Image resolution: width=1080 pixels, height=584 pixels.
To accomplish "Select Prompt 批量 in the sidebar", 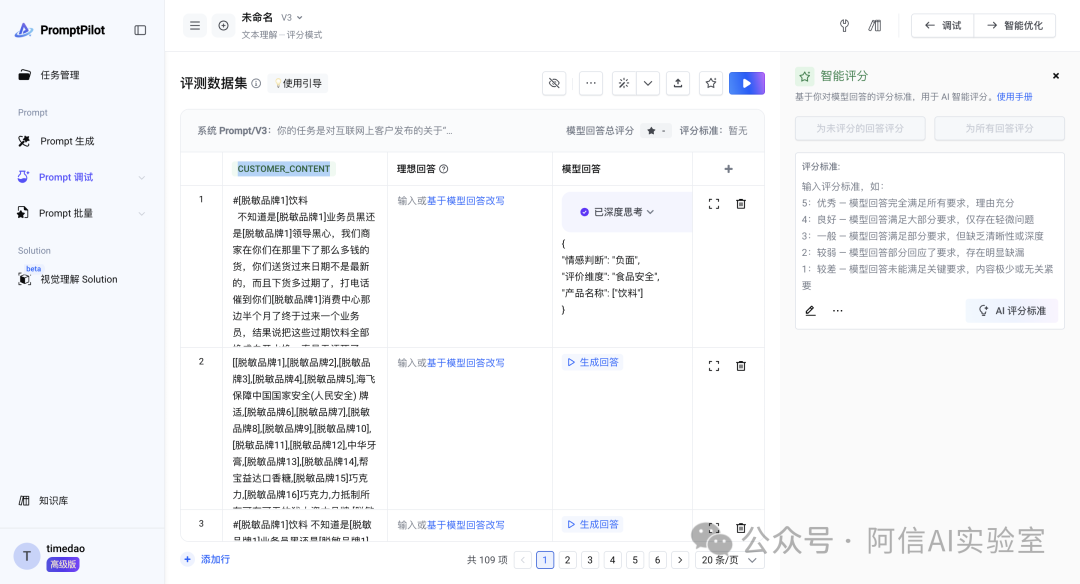I will [x=65, y=213].
